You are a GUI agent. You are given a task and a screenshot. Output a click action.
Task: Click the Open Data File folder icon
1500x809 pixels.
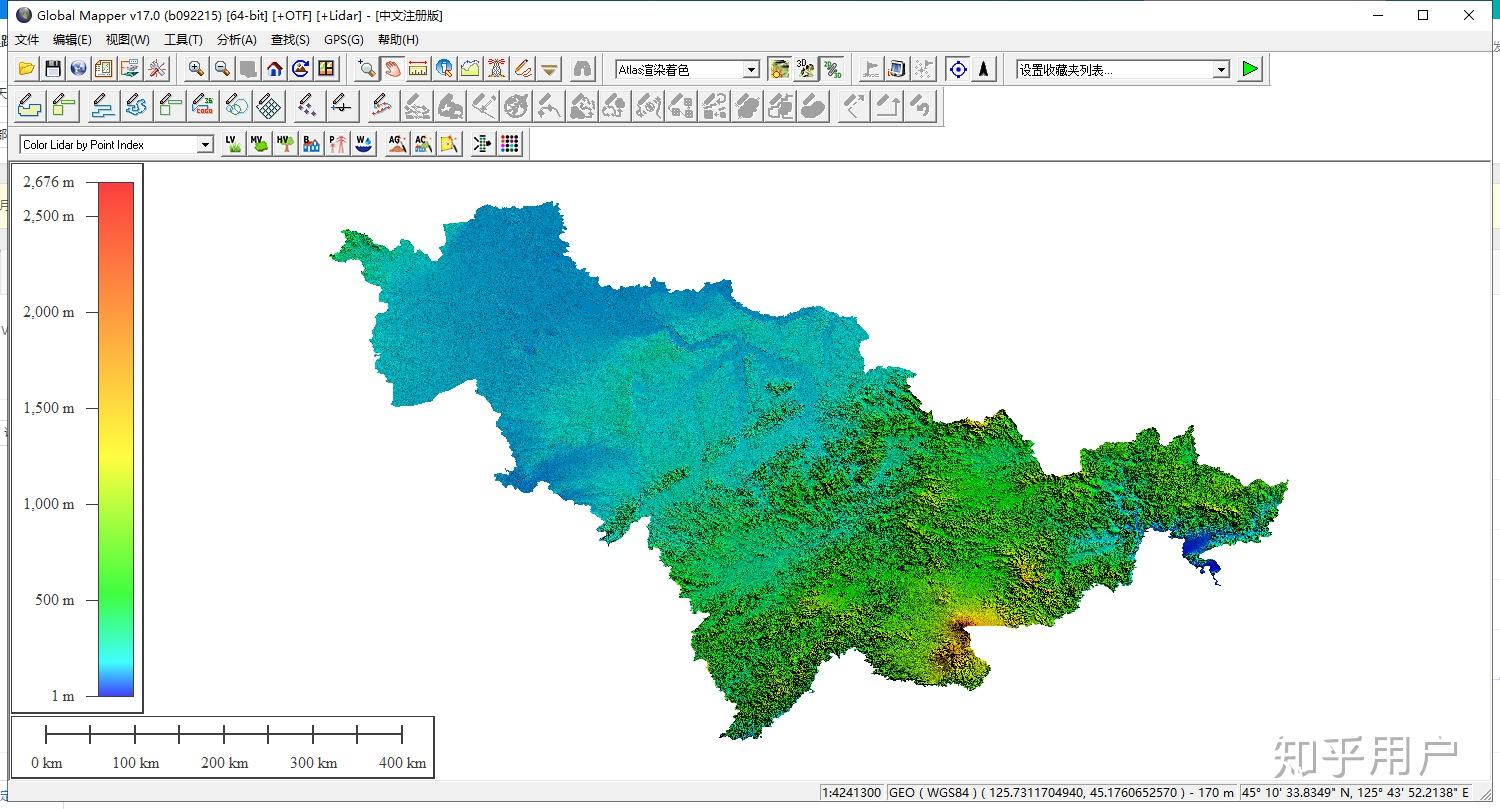click(27, 69)
